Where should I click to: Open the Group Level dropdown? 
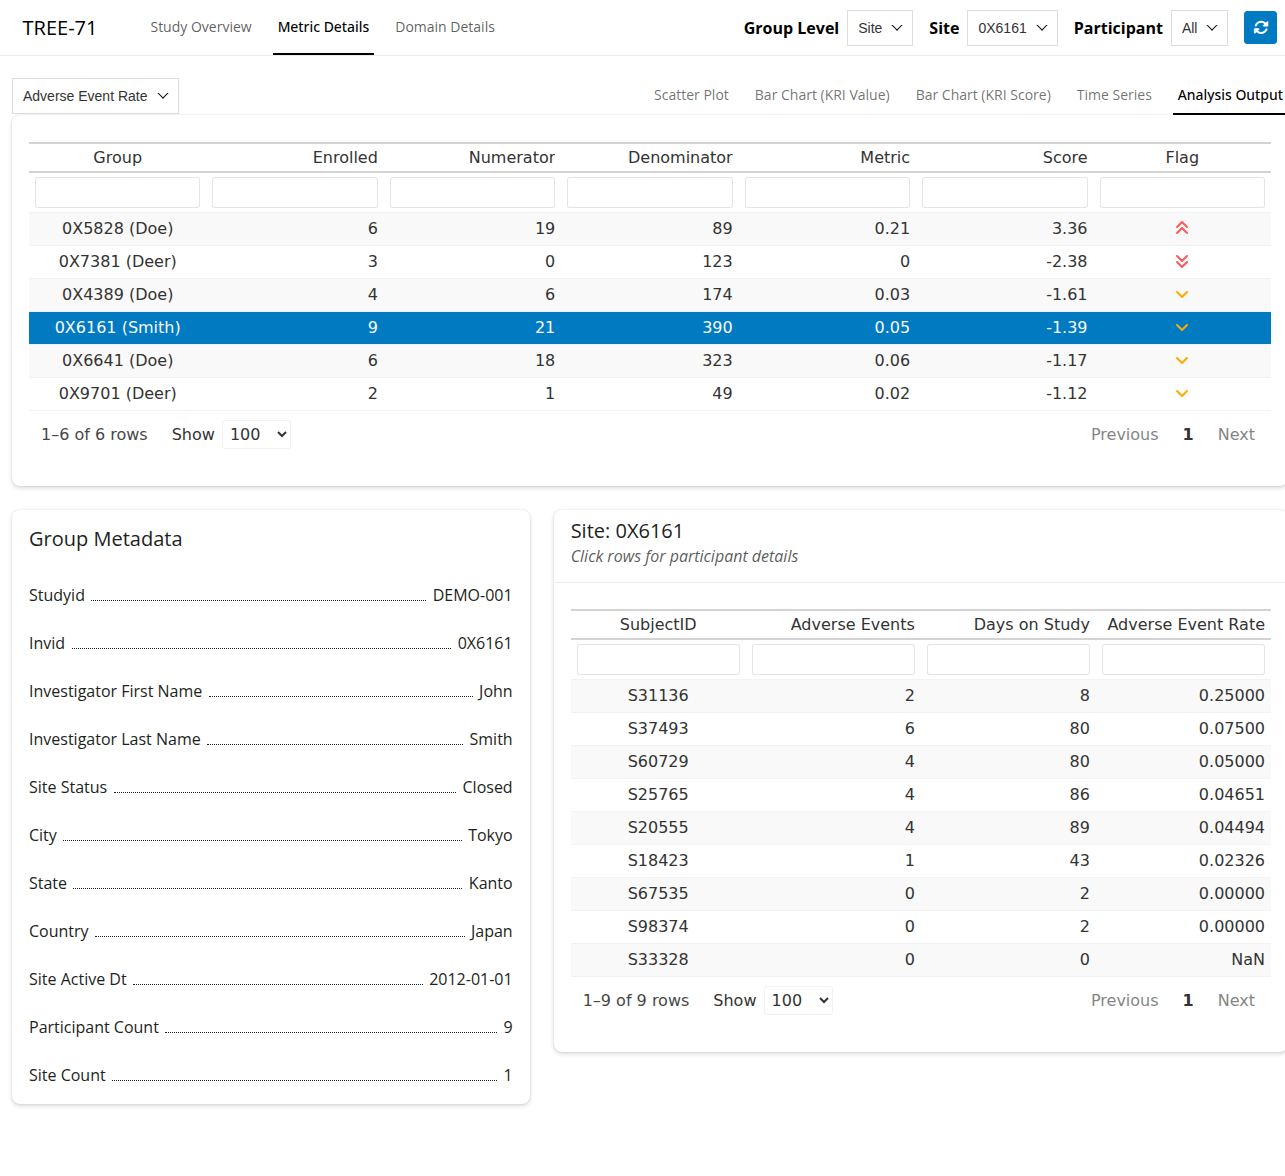[x=879, y=28]
